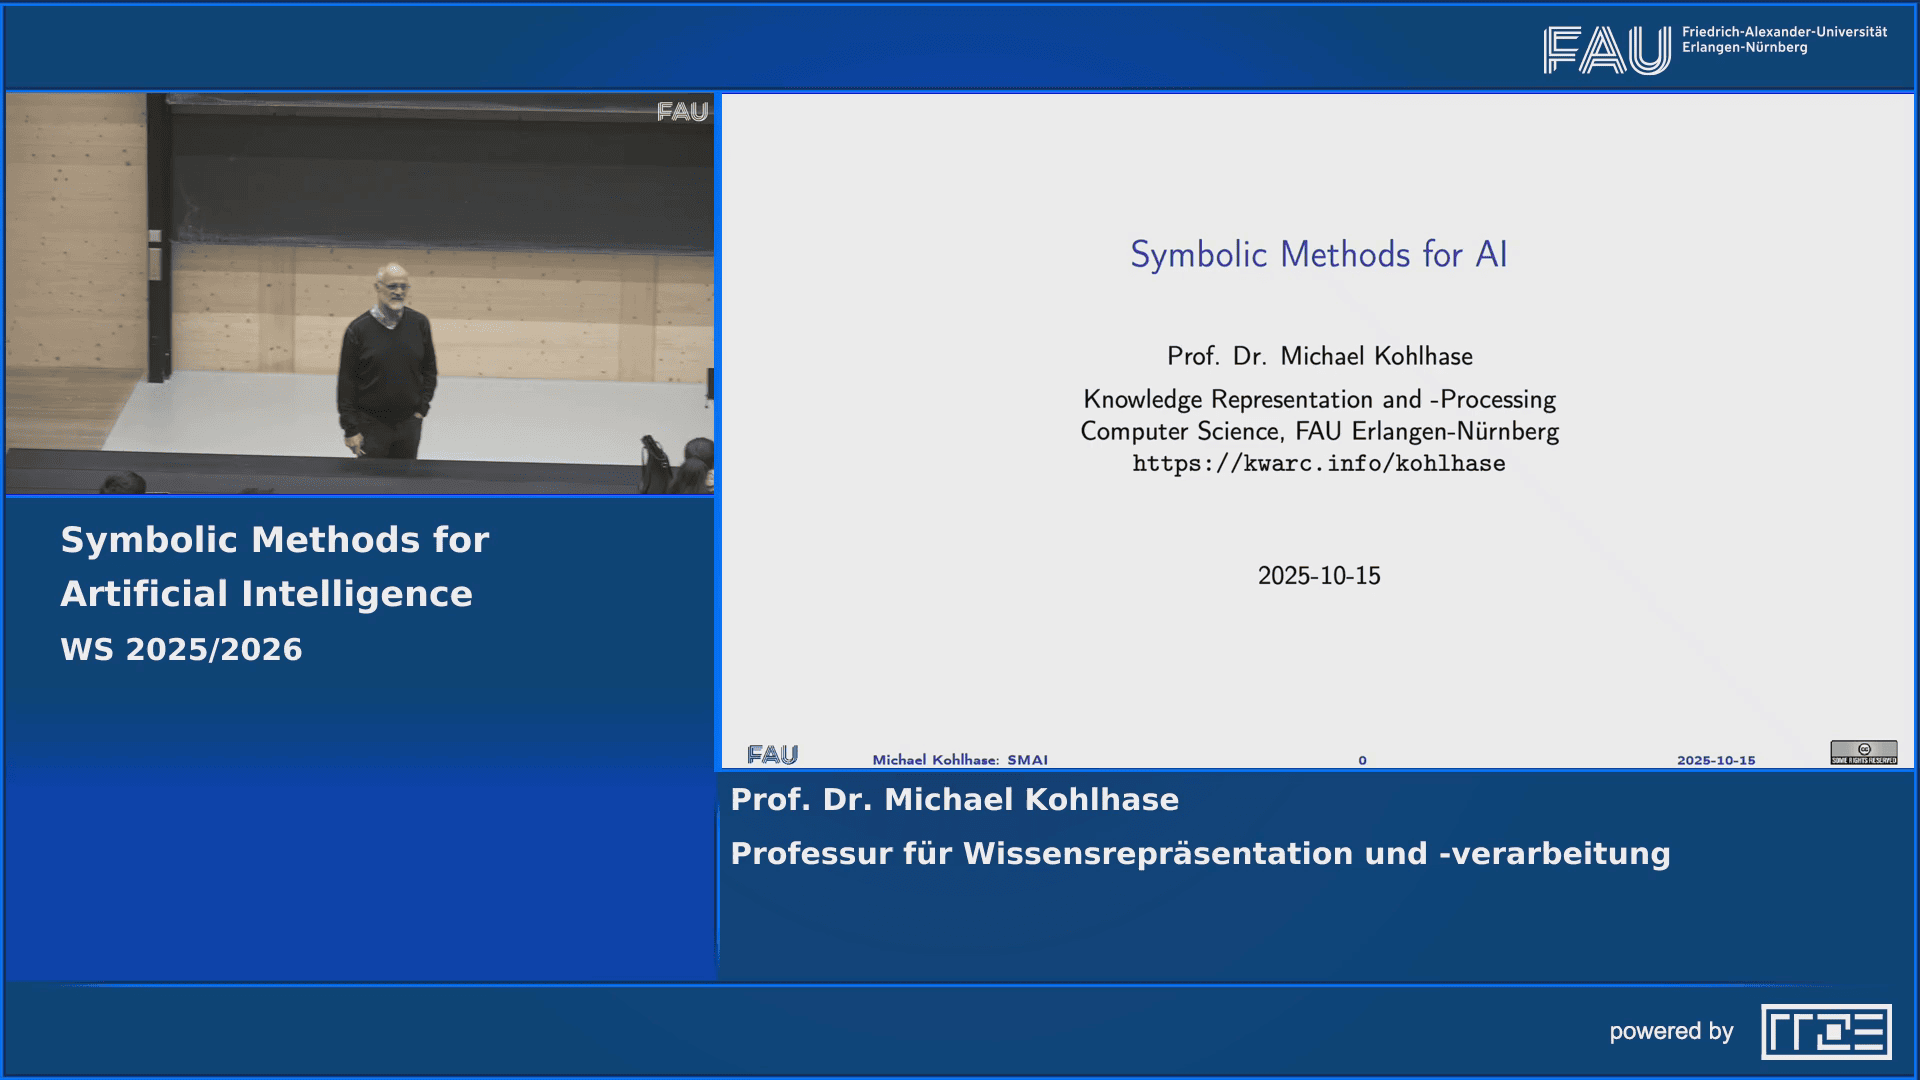
Task: Click the 'powered by' label
Action: [x=1673, y=1031]
